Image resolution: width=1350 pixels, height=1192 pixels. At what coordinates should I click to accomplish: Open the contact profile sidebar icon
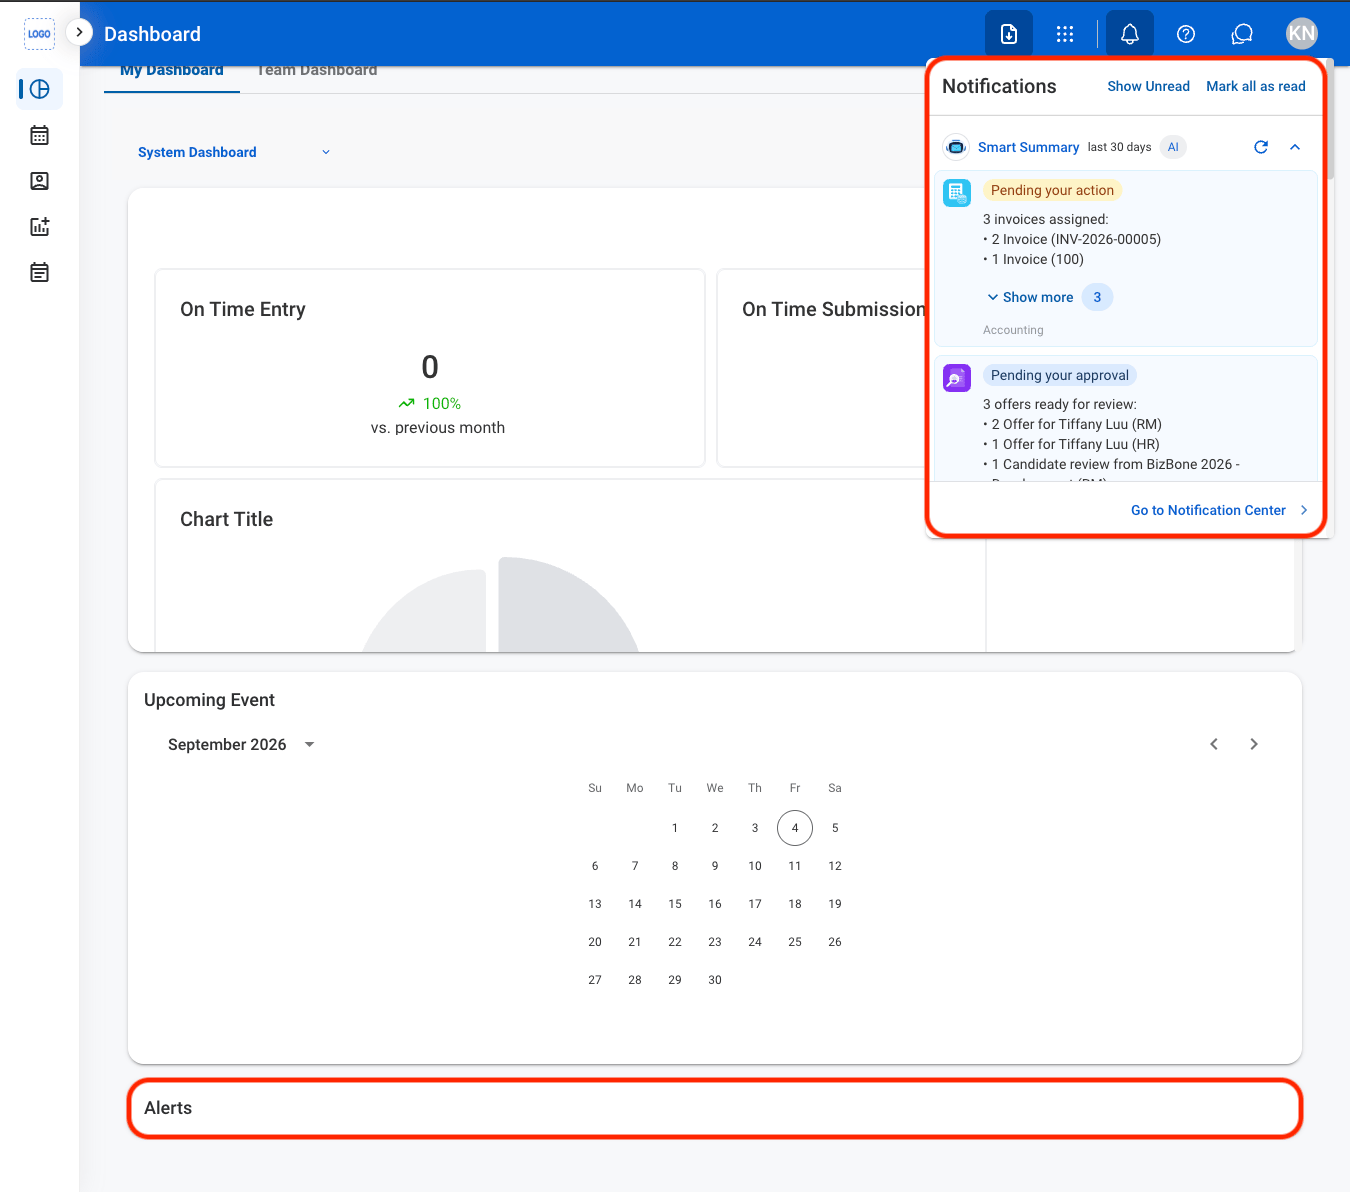point(40,181)
